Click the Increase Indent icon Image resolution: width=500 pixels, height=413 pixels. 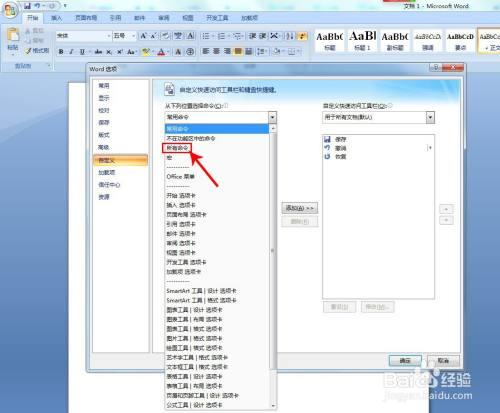tap(263, 36)
